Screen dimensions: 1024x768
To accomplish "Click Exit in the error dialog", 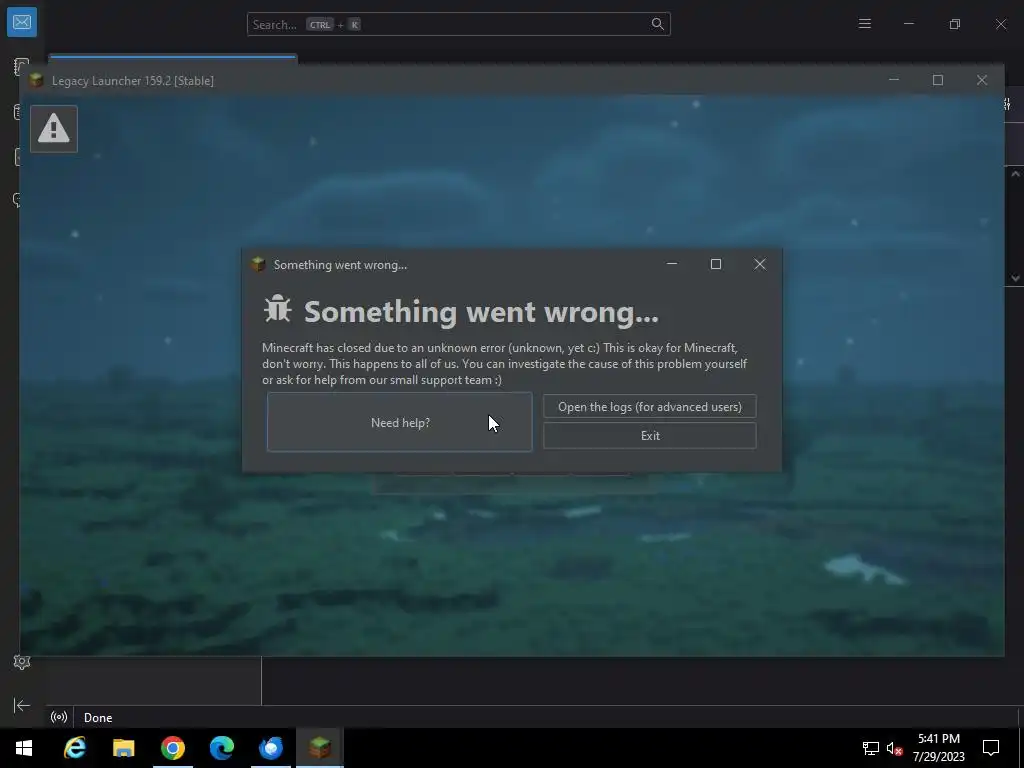I will pyautogui.click(x=650, y=436).
